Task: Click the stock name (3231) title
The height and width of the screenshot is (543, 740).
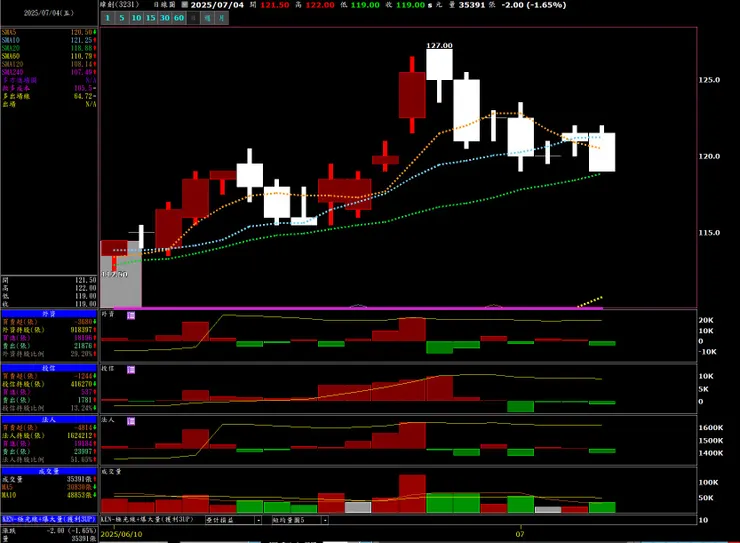Action: (120, 5)
